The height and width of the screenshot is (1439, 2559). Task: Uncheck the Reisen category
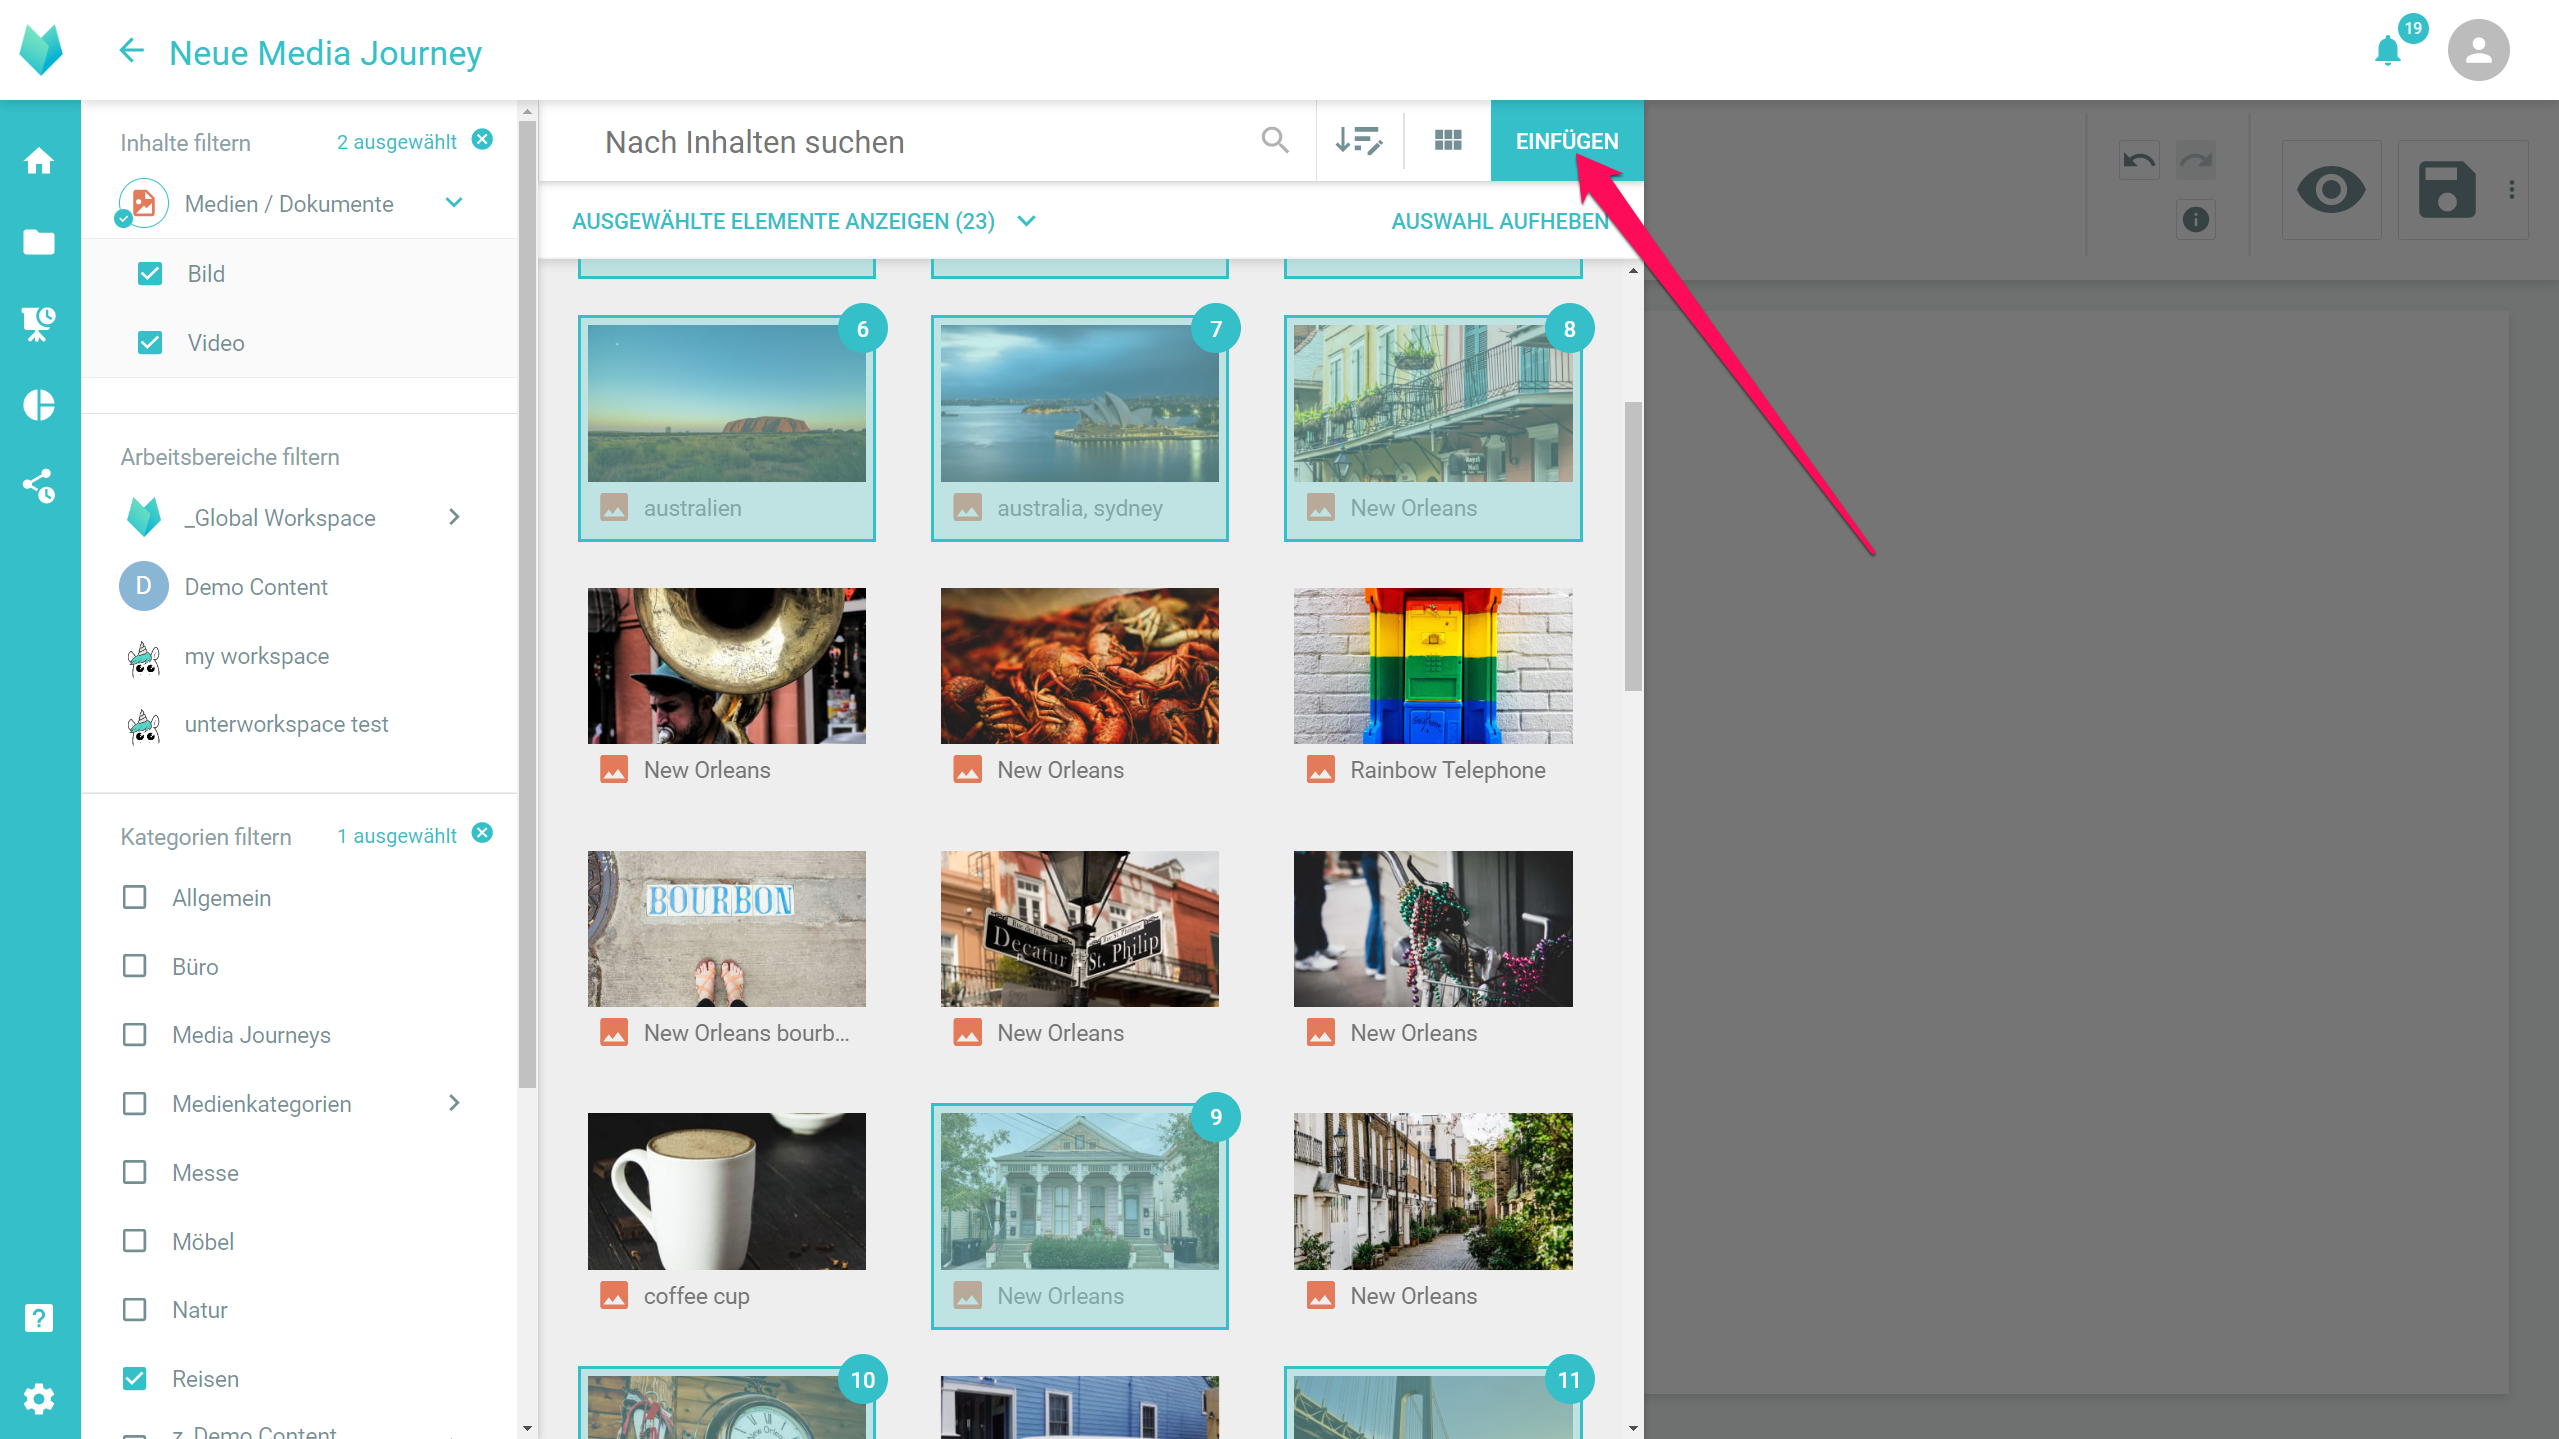tap(134, 1378)
